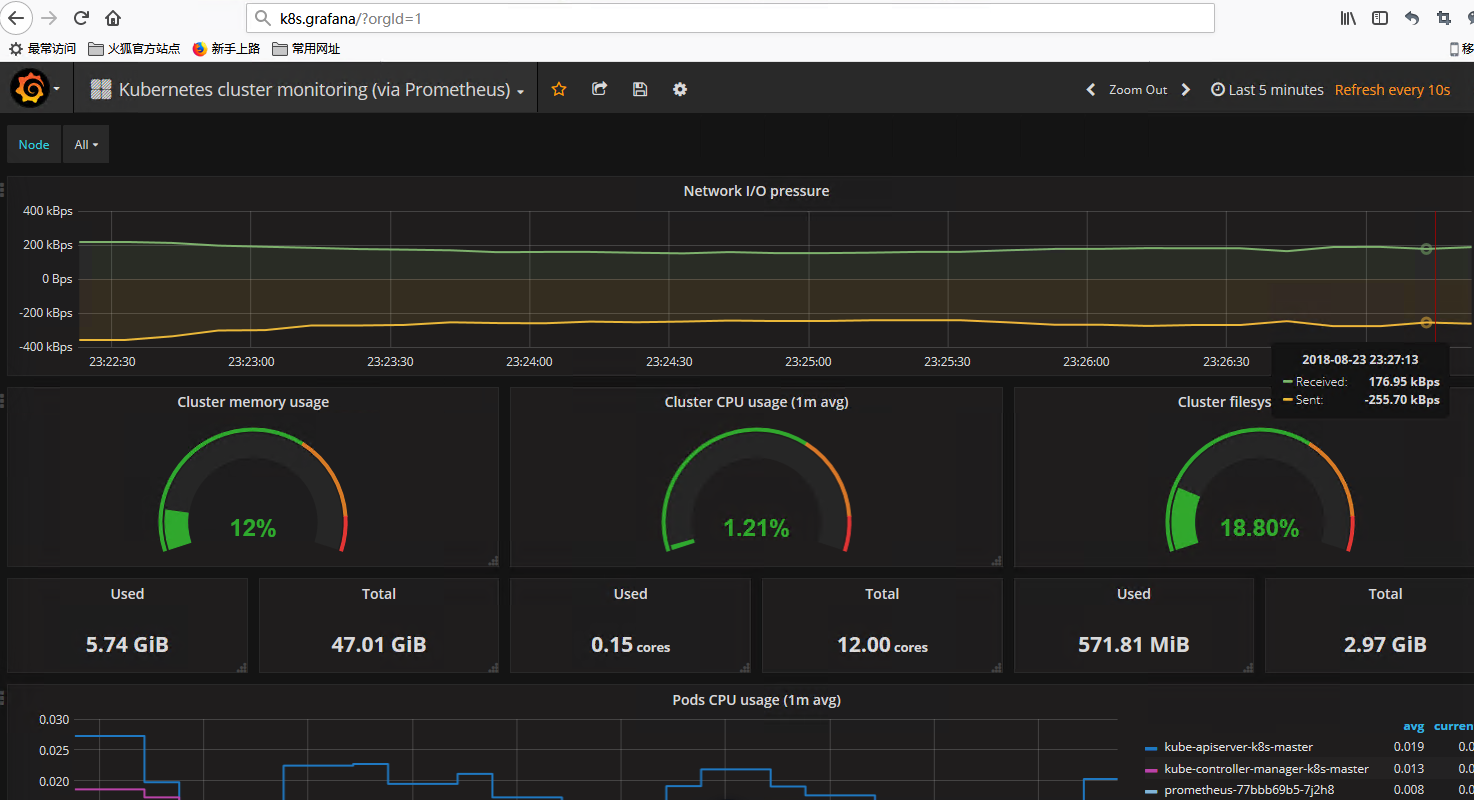The image size is (1474, 800).
Task: Click the Sent -255.70 kBps tooltip value
Action: (x=1402, y=400)
